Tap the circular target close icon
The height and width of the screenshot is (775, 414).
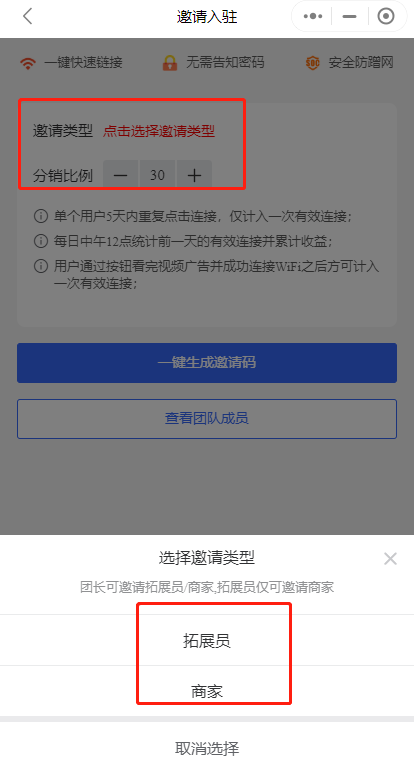click(386, 16)
